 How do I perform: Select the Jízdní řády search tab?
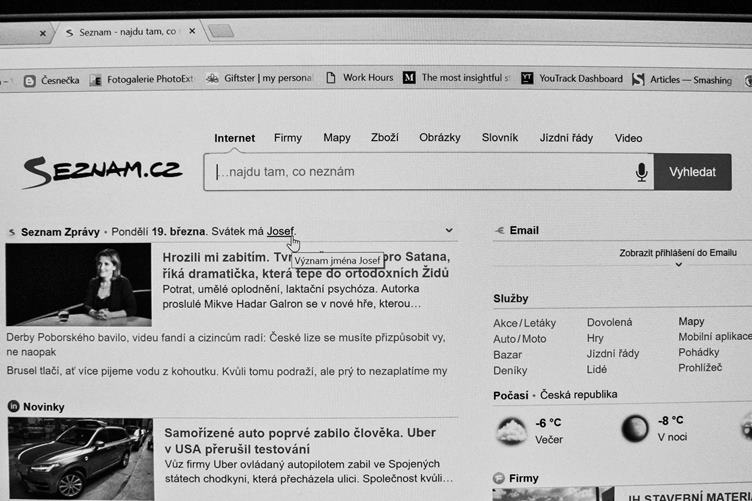[566, 138]
